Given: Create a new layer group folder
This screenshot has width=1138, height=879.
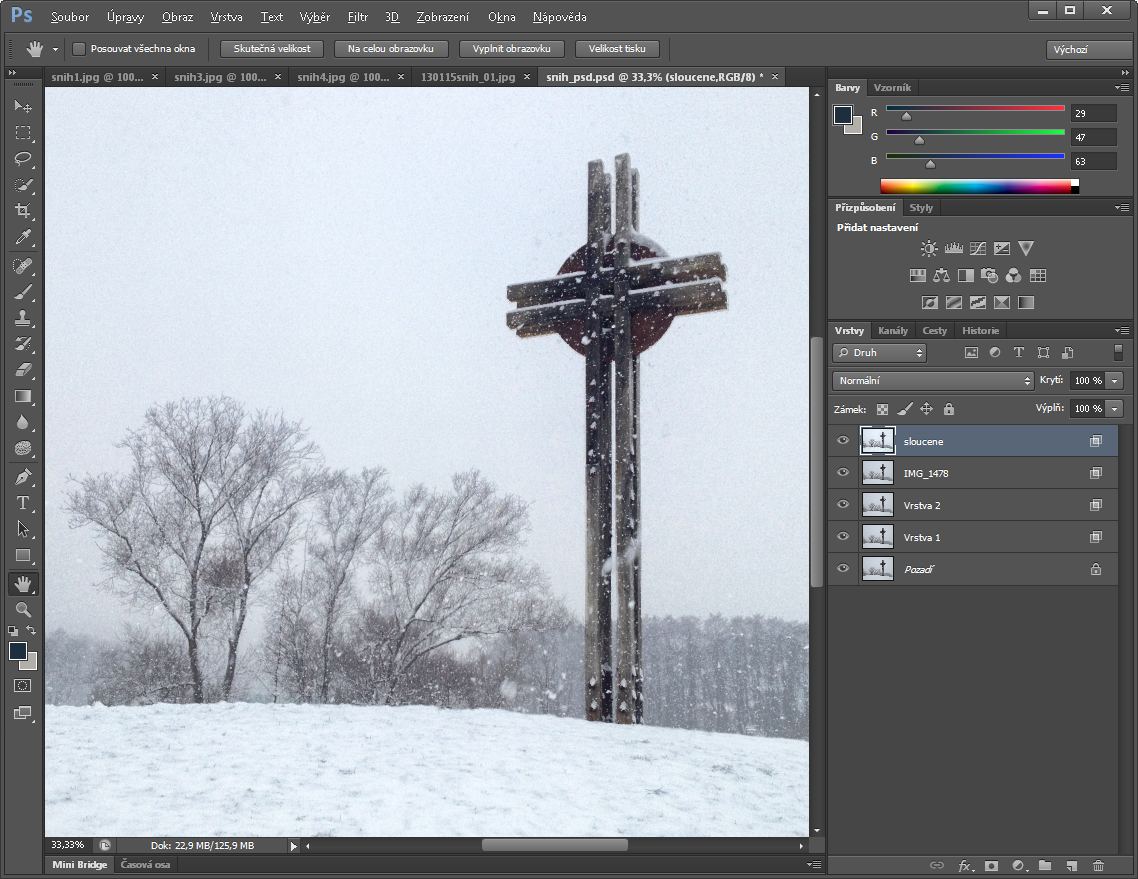Looking at the screenshot, I should coord(1045,865).
